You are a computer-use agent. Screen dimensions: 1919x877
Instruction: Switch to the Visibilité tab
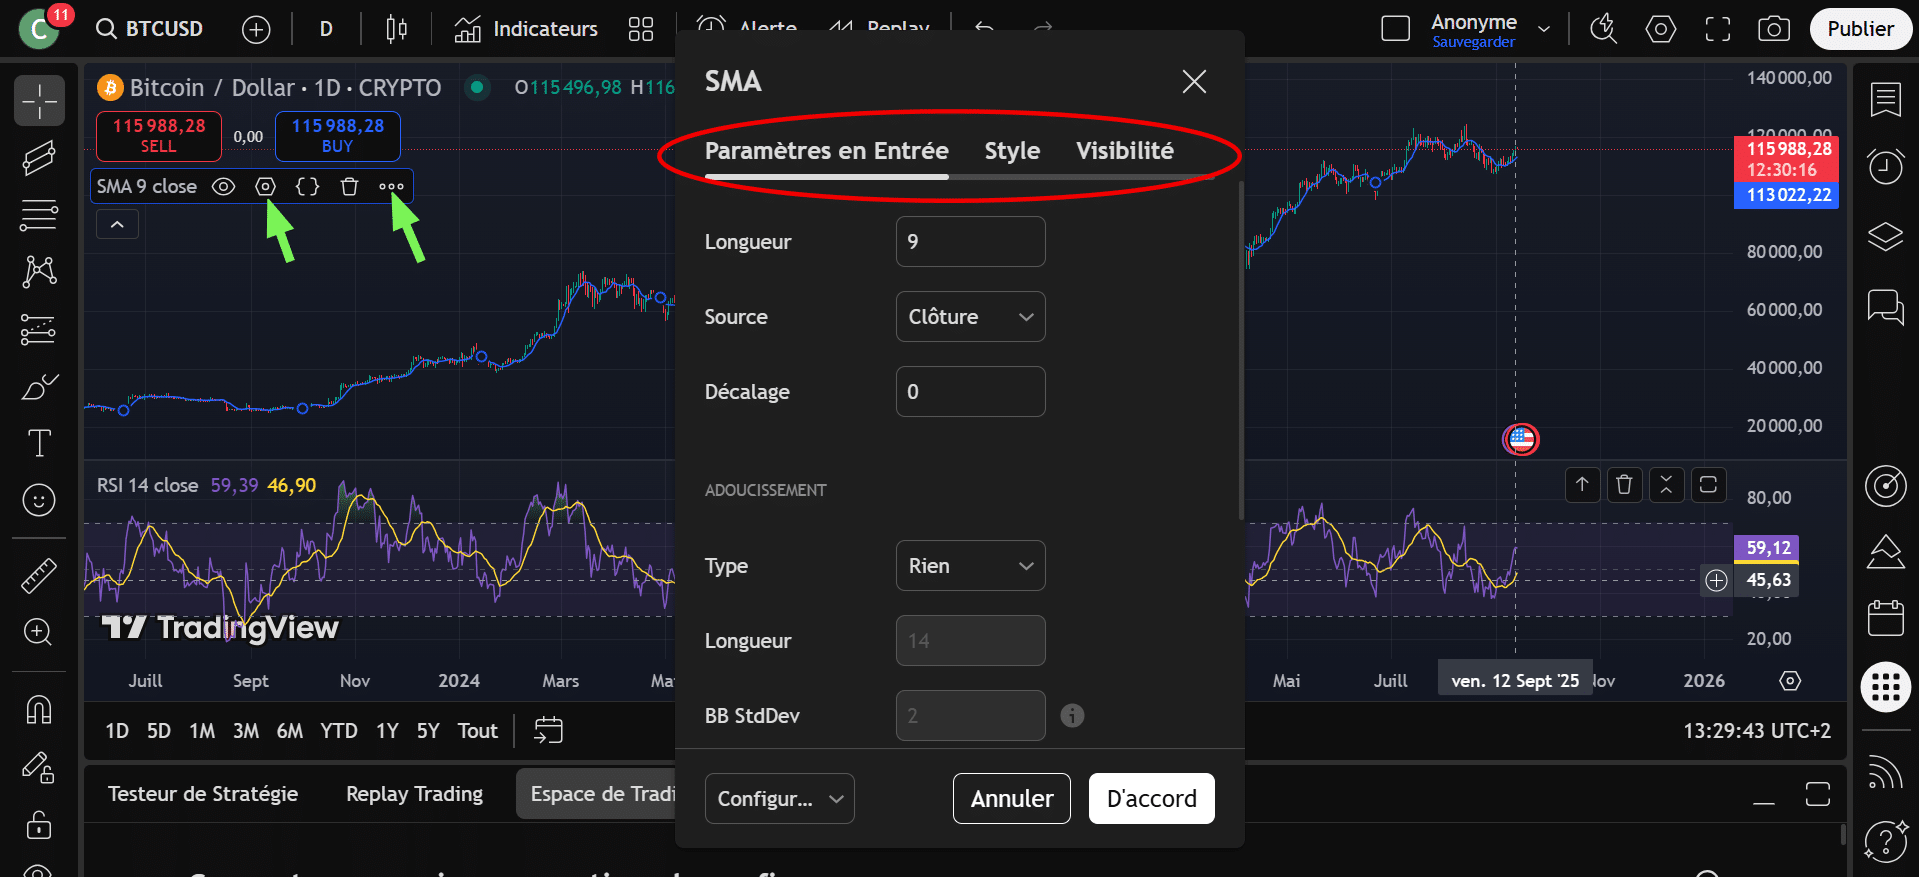(x=1124, y=151)
